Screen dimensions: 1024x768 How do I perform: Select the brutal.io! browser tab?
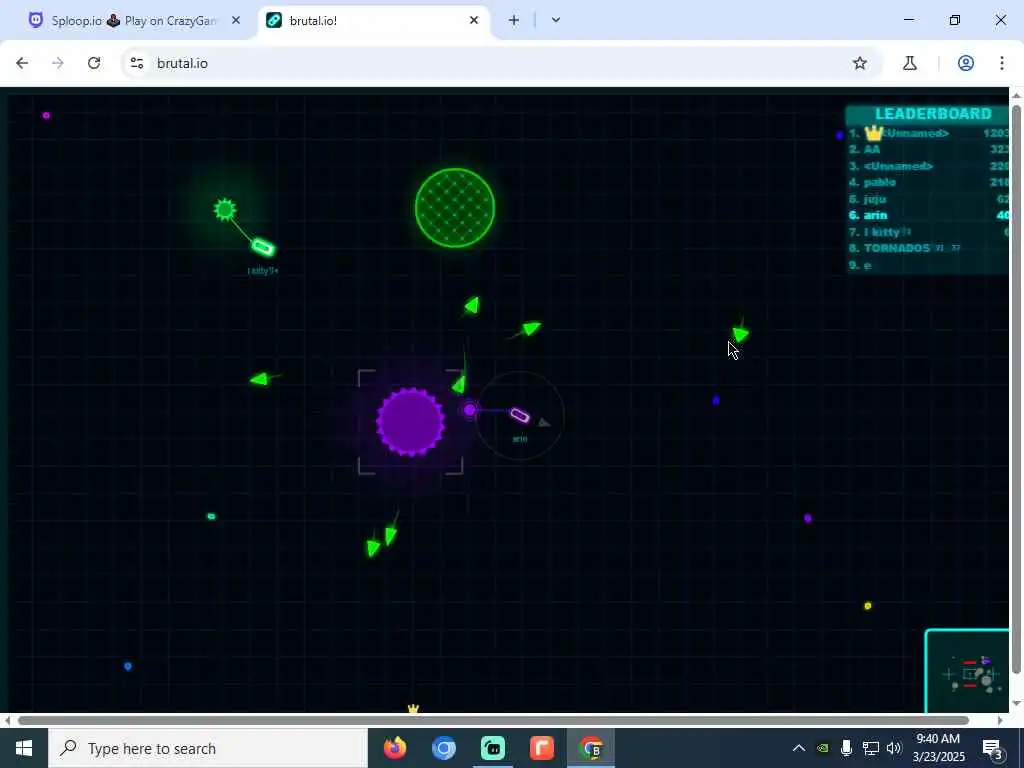[x=374, y=21]
